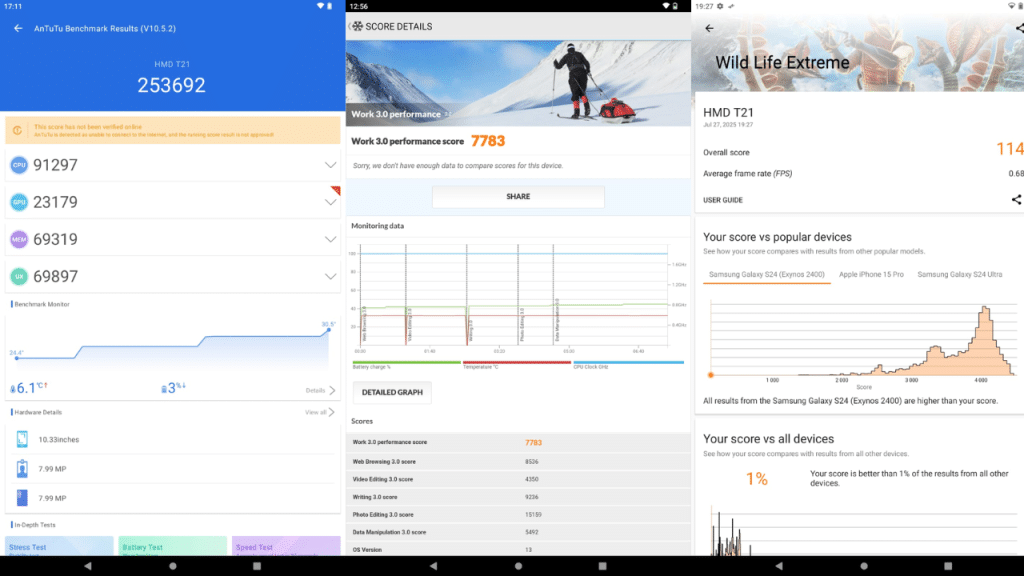Screen dimensions: 1024x576
Task: Tap share icon beside USER GUIDE
Action: coord(1017,200)
